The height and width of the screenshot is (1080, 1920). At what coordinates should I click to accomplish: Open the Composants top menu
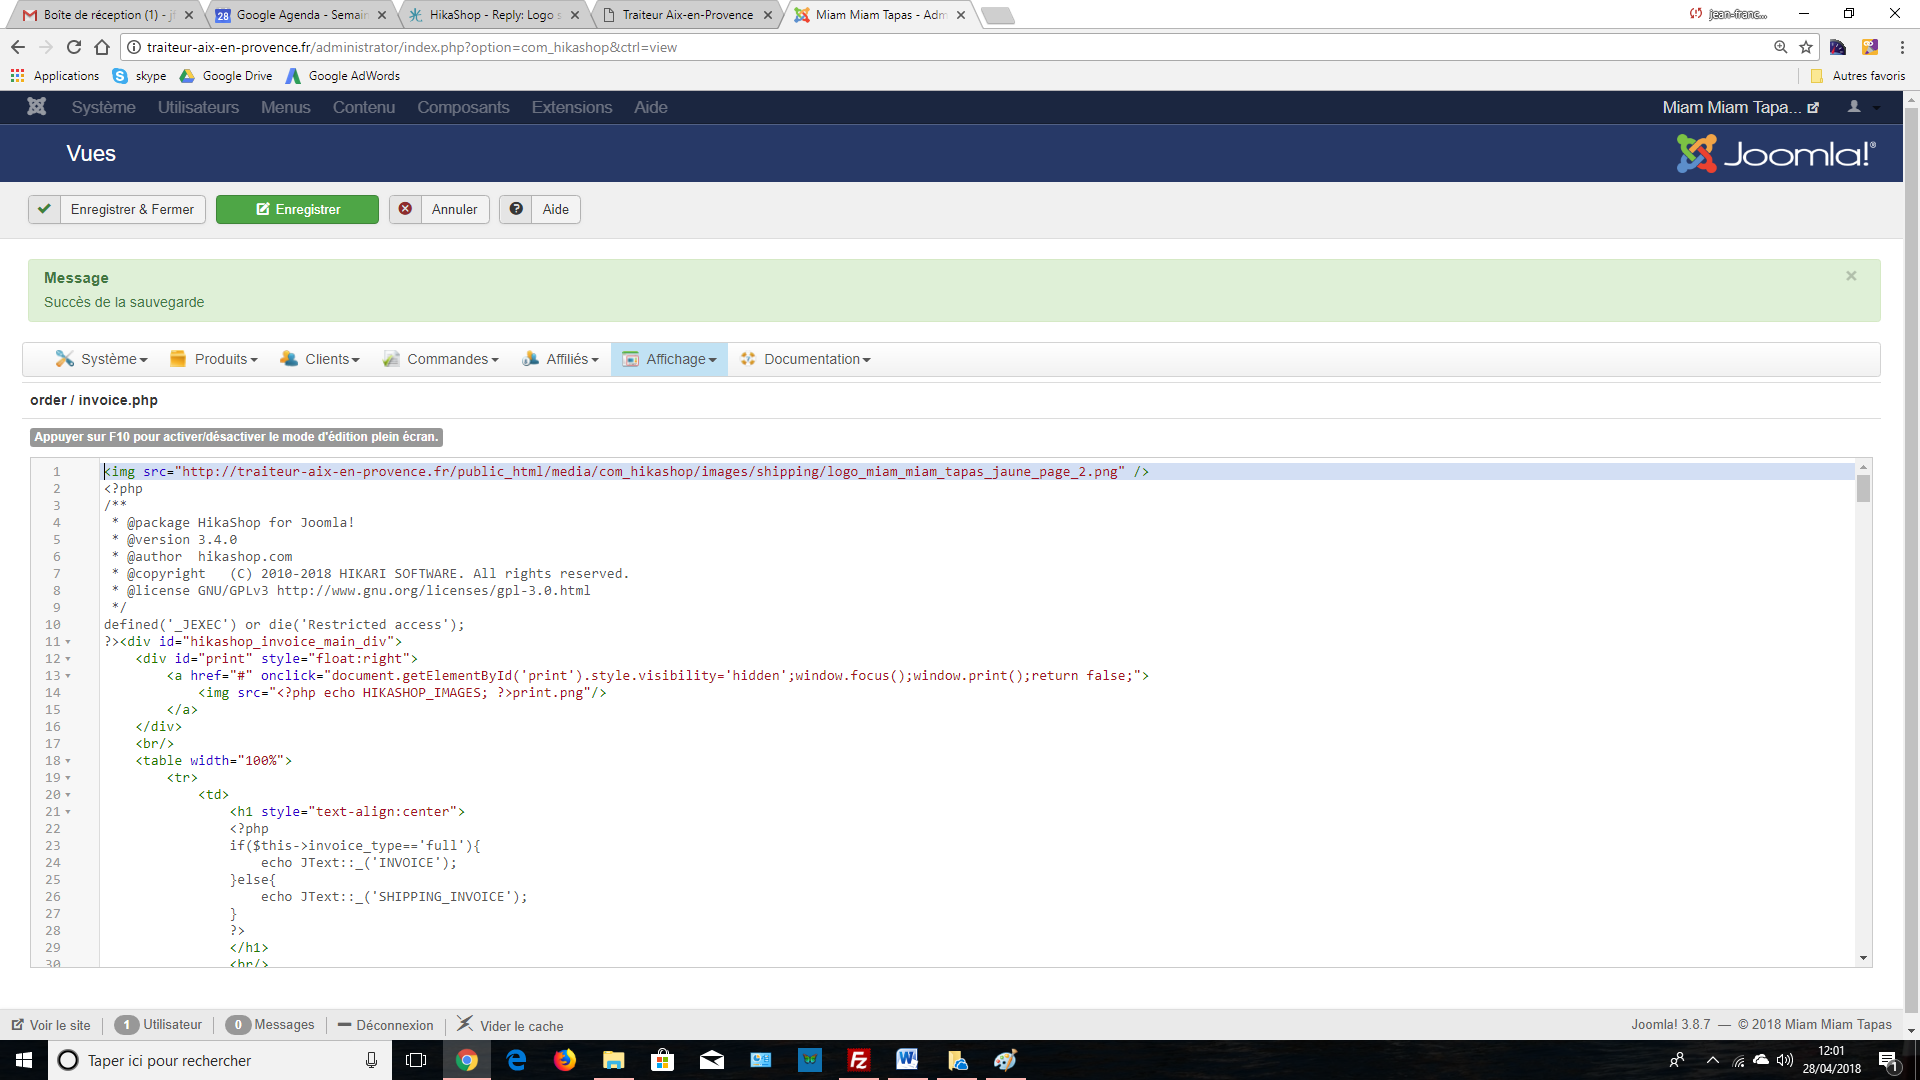pos(463,107)
